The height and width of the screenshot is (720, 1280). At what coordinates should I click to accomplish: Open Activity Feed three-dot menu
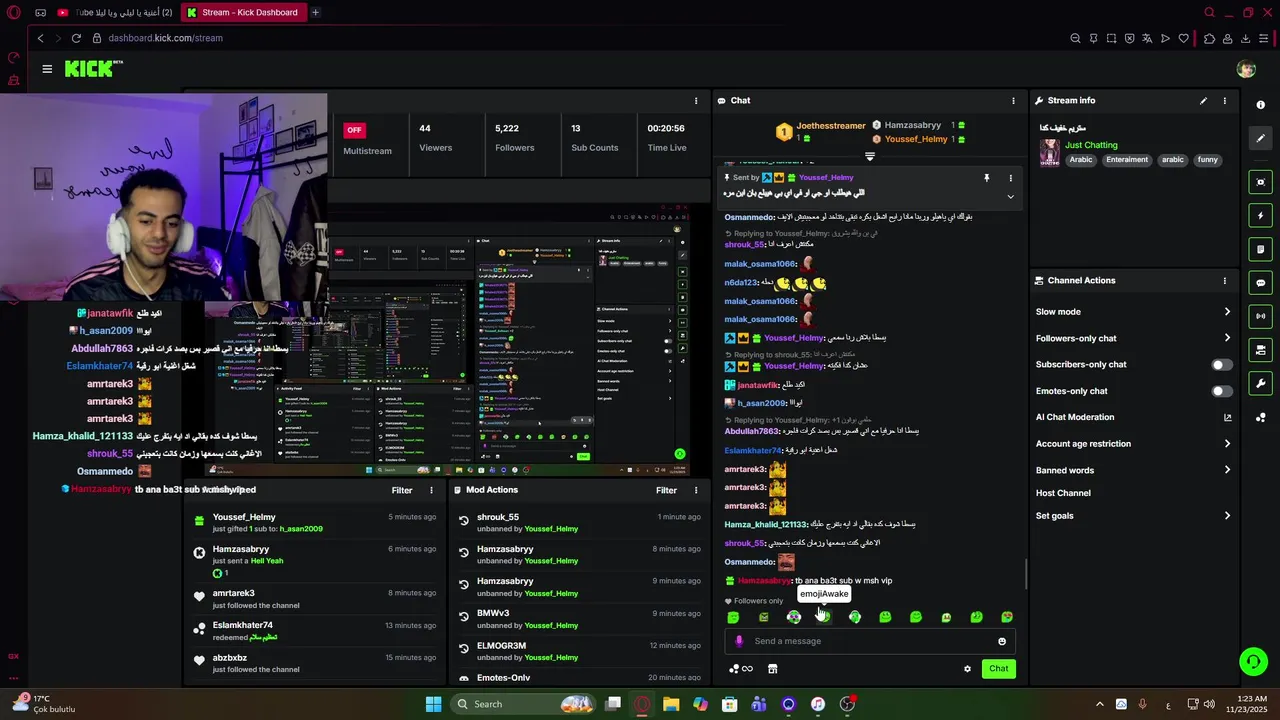click(x=431, y=490)
